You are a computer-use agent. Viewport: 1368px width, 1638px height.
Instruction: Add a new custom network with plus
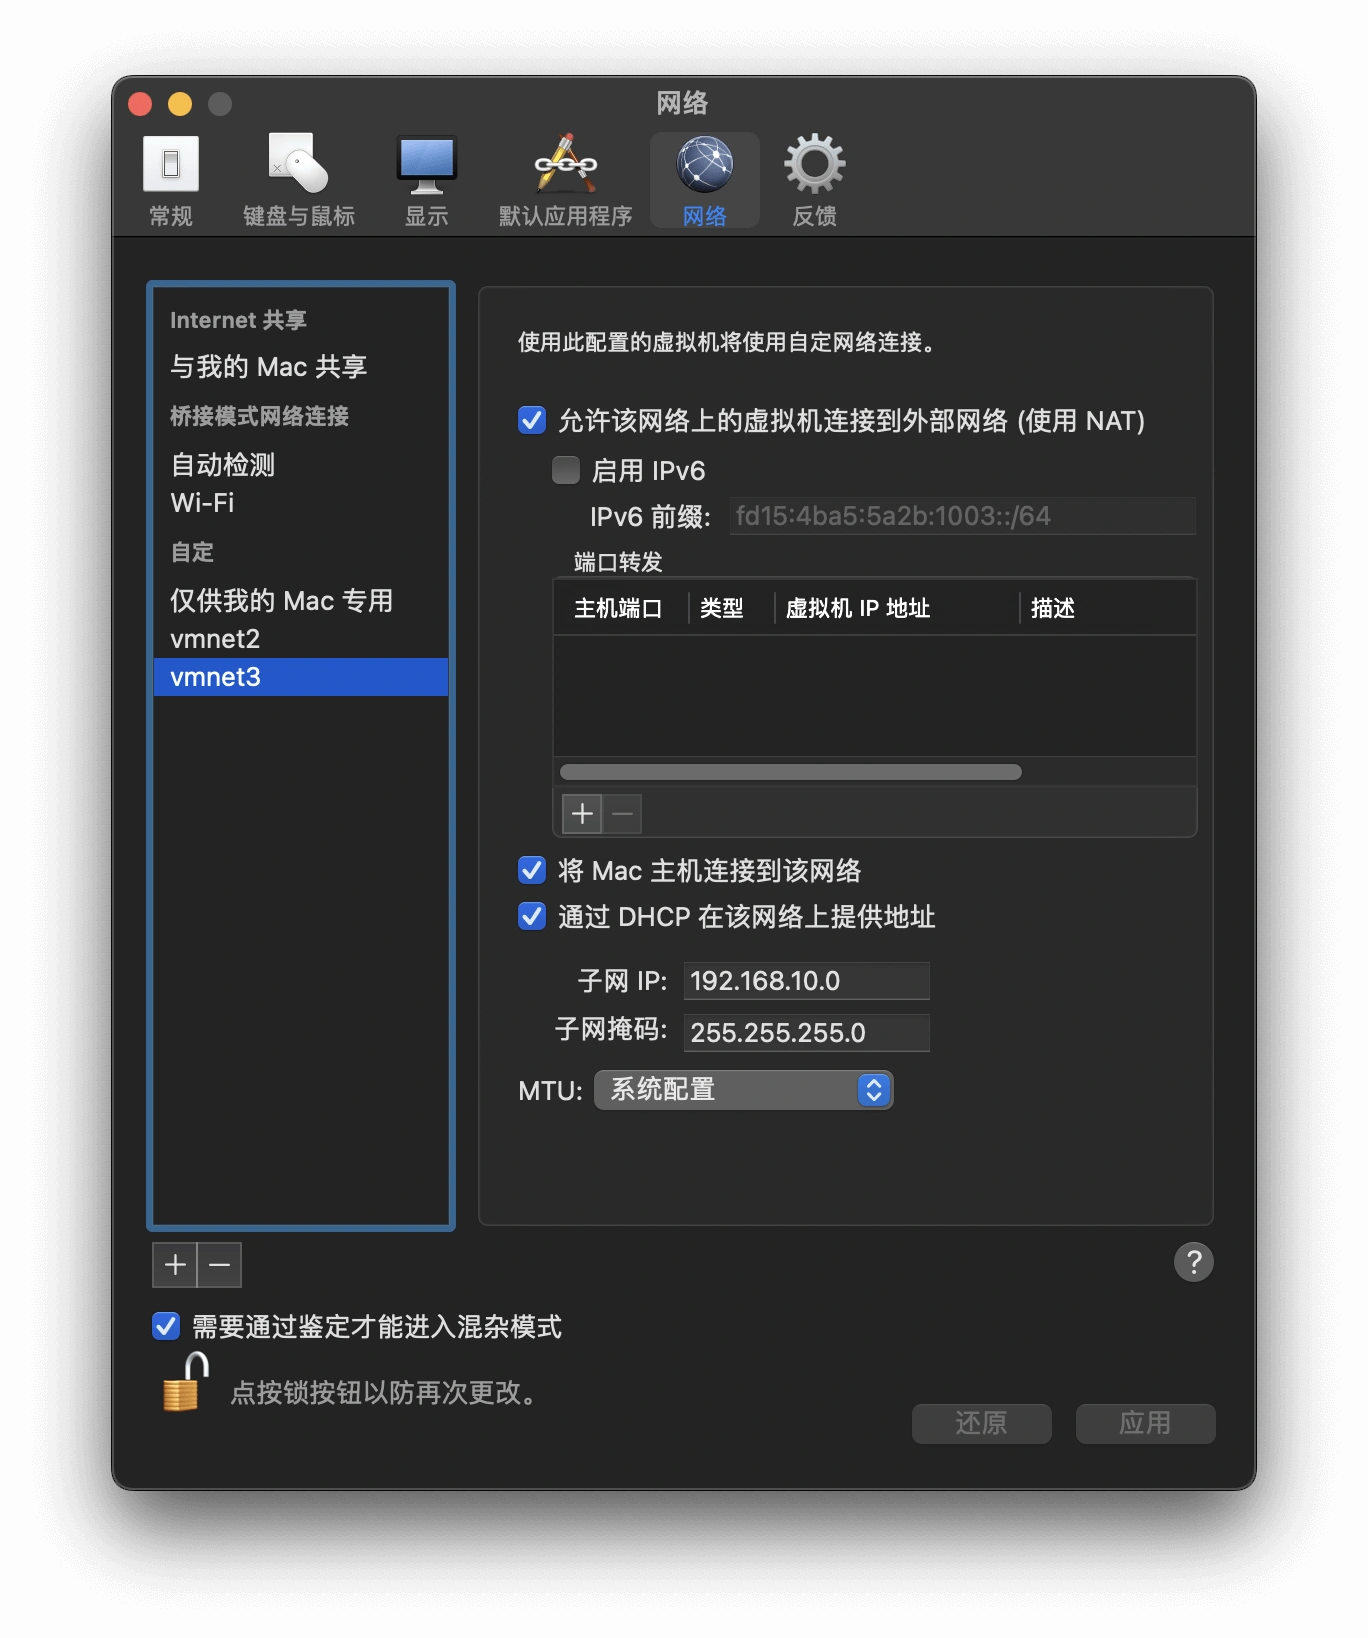(x=175, y=1265)
